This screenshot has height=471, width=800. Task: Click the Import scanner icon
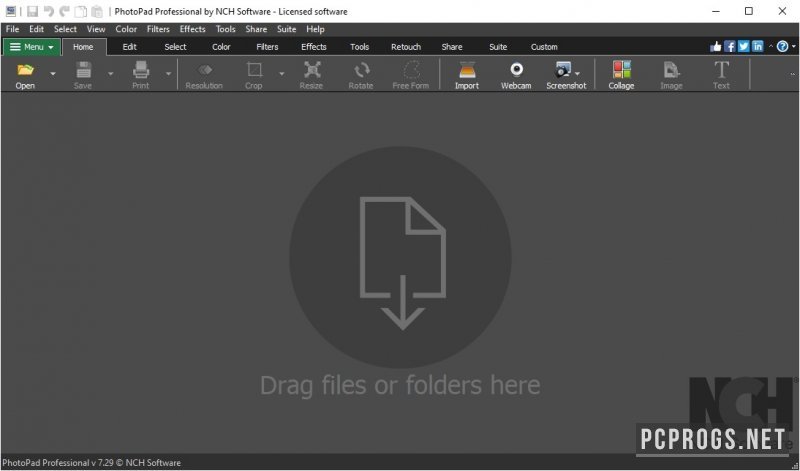coord(467,69)
